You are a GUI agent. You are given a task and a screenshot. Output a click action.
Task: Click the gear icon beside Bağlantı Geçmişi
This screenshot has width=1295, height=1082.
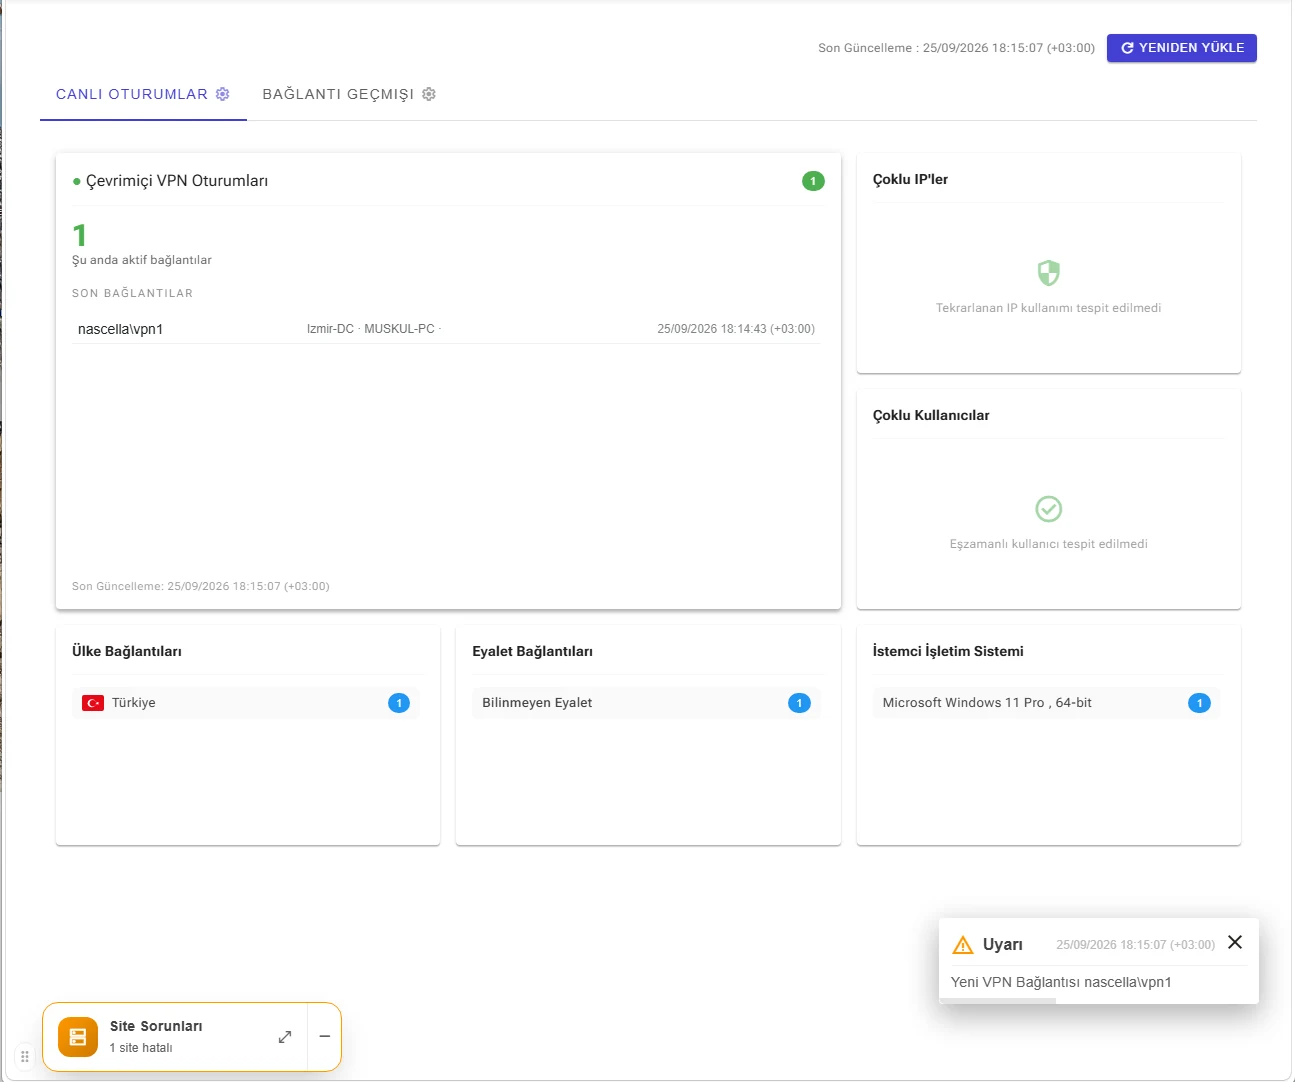pos(429,94)
